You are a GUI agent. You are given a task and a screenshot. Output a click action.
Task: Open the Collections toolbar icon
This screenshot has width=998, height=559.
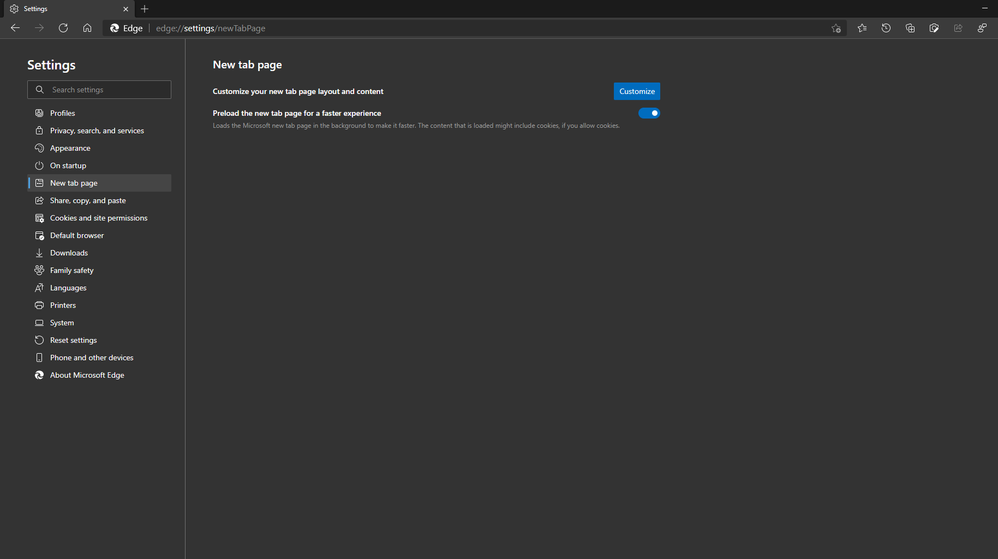pos(910,28)
